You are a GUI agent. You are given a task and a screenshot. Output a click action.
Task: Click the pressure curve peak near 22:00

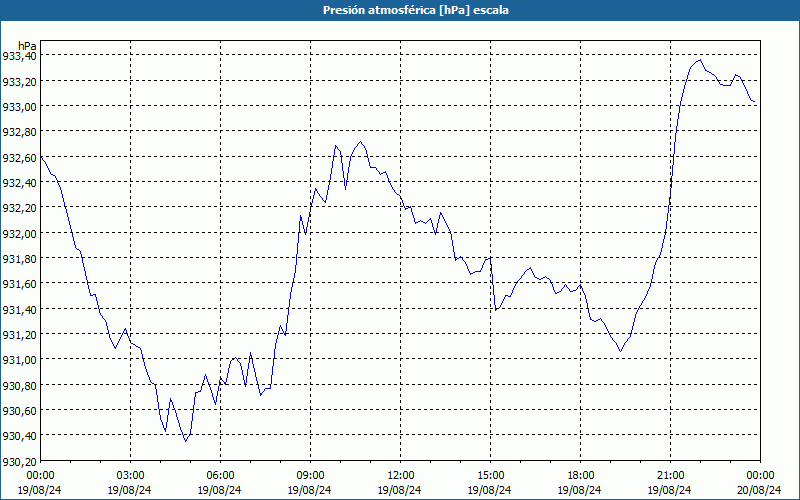700,60
